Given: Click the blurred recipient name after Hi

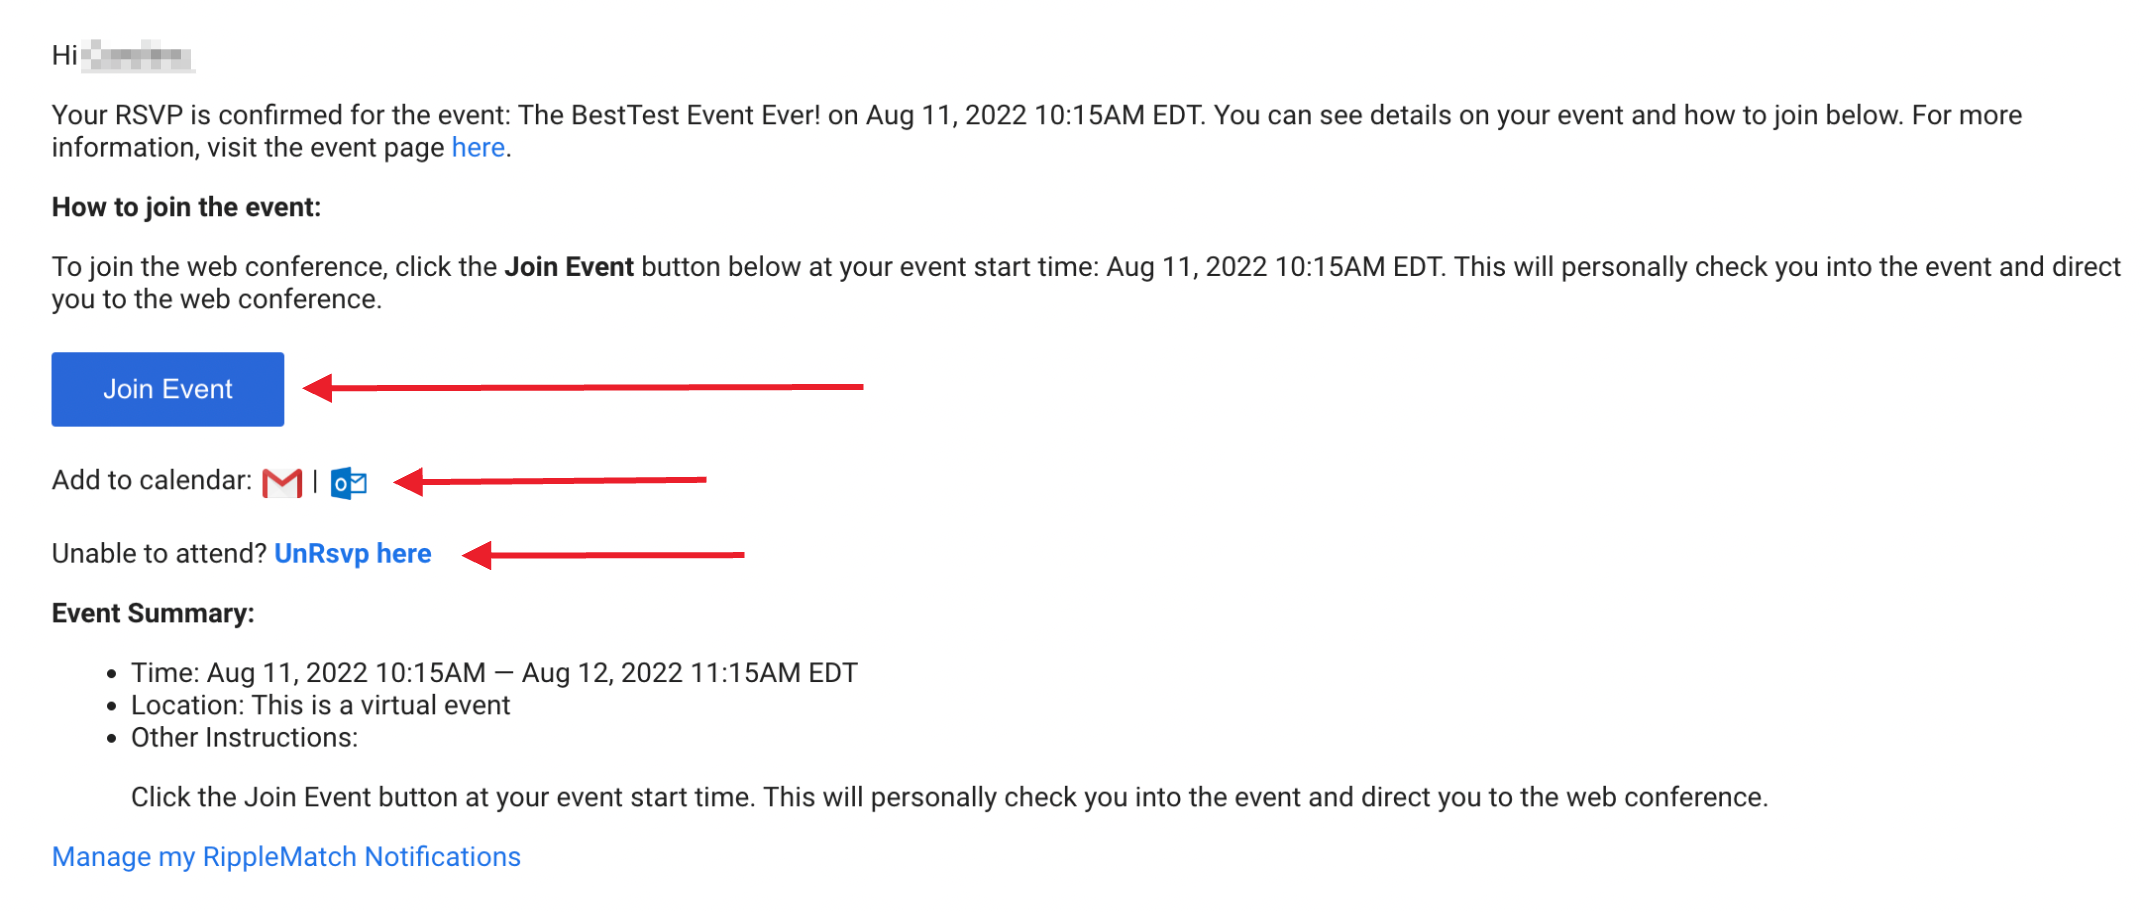Looking at the screenshot, I should pyautogui.click(x=137, y=56).
